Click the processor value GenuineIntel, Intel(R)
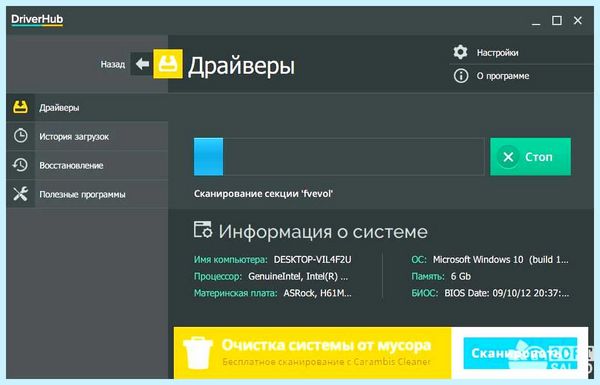 coord(298,276)
